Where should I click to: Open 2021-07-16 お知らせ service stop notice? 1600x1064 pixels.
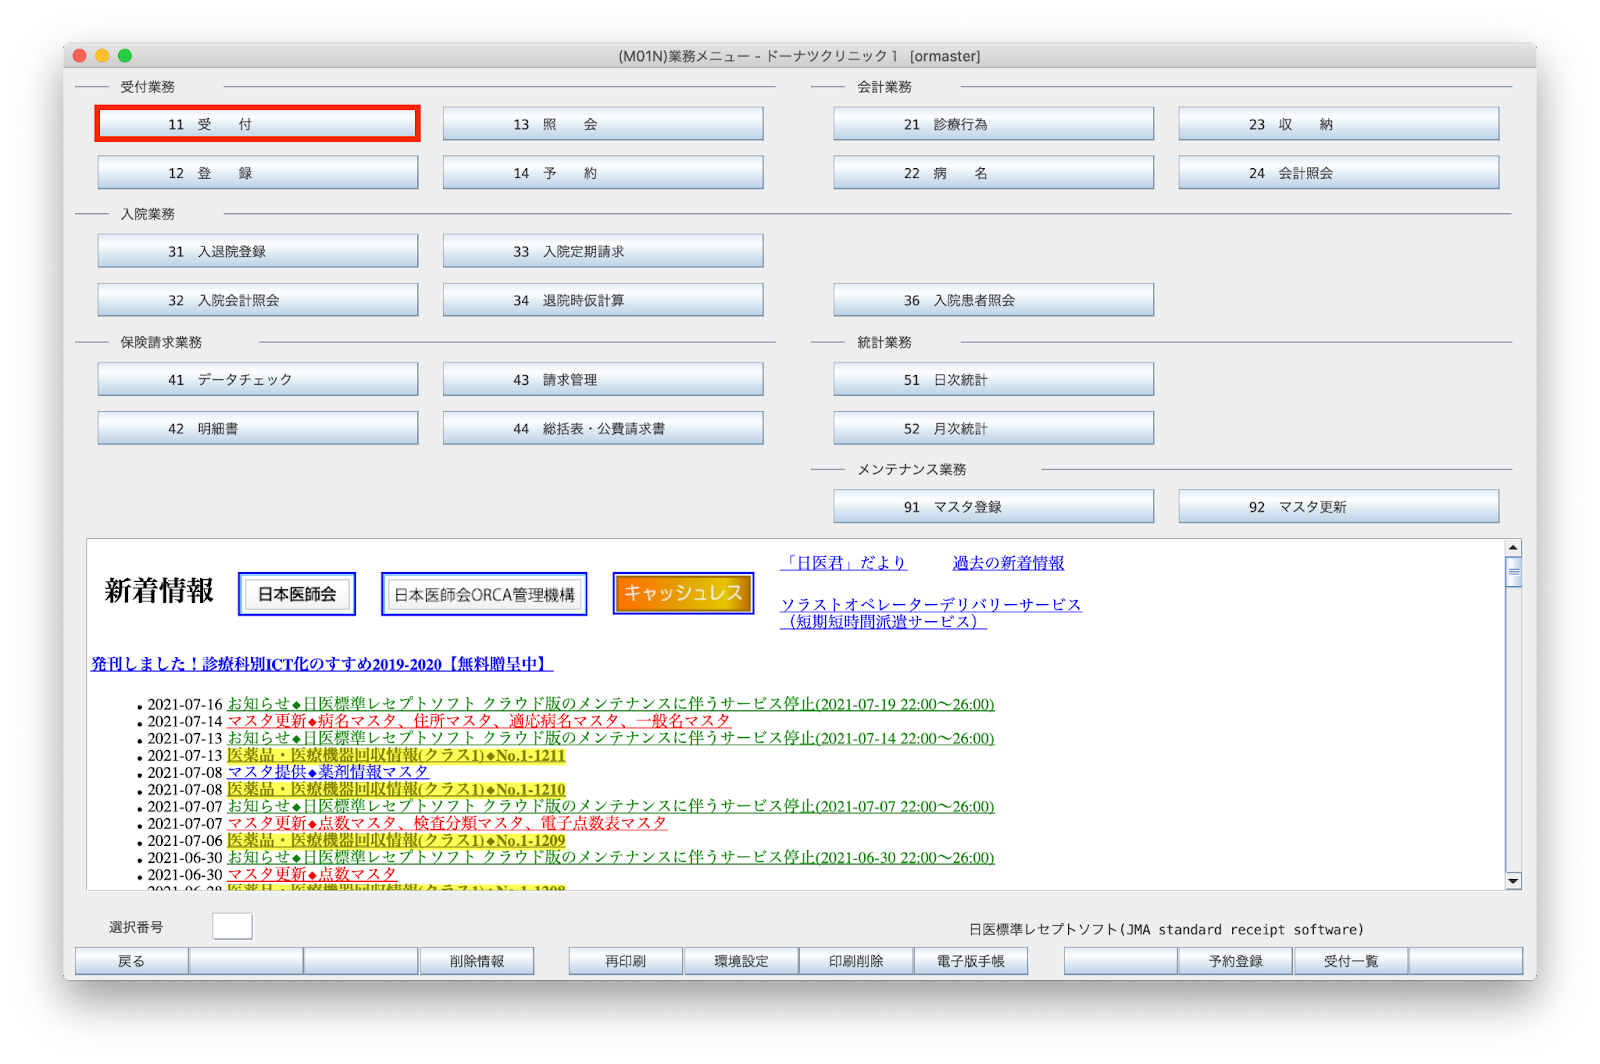[611, 704]
